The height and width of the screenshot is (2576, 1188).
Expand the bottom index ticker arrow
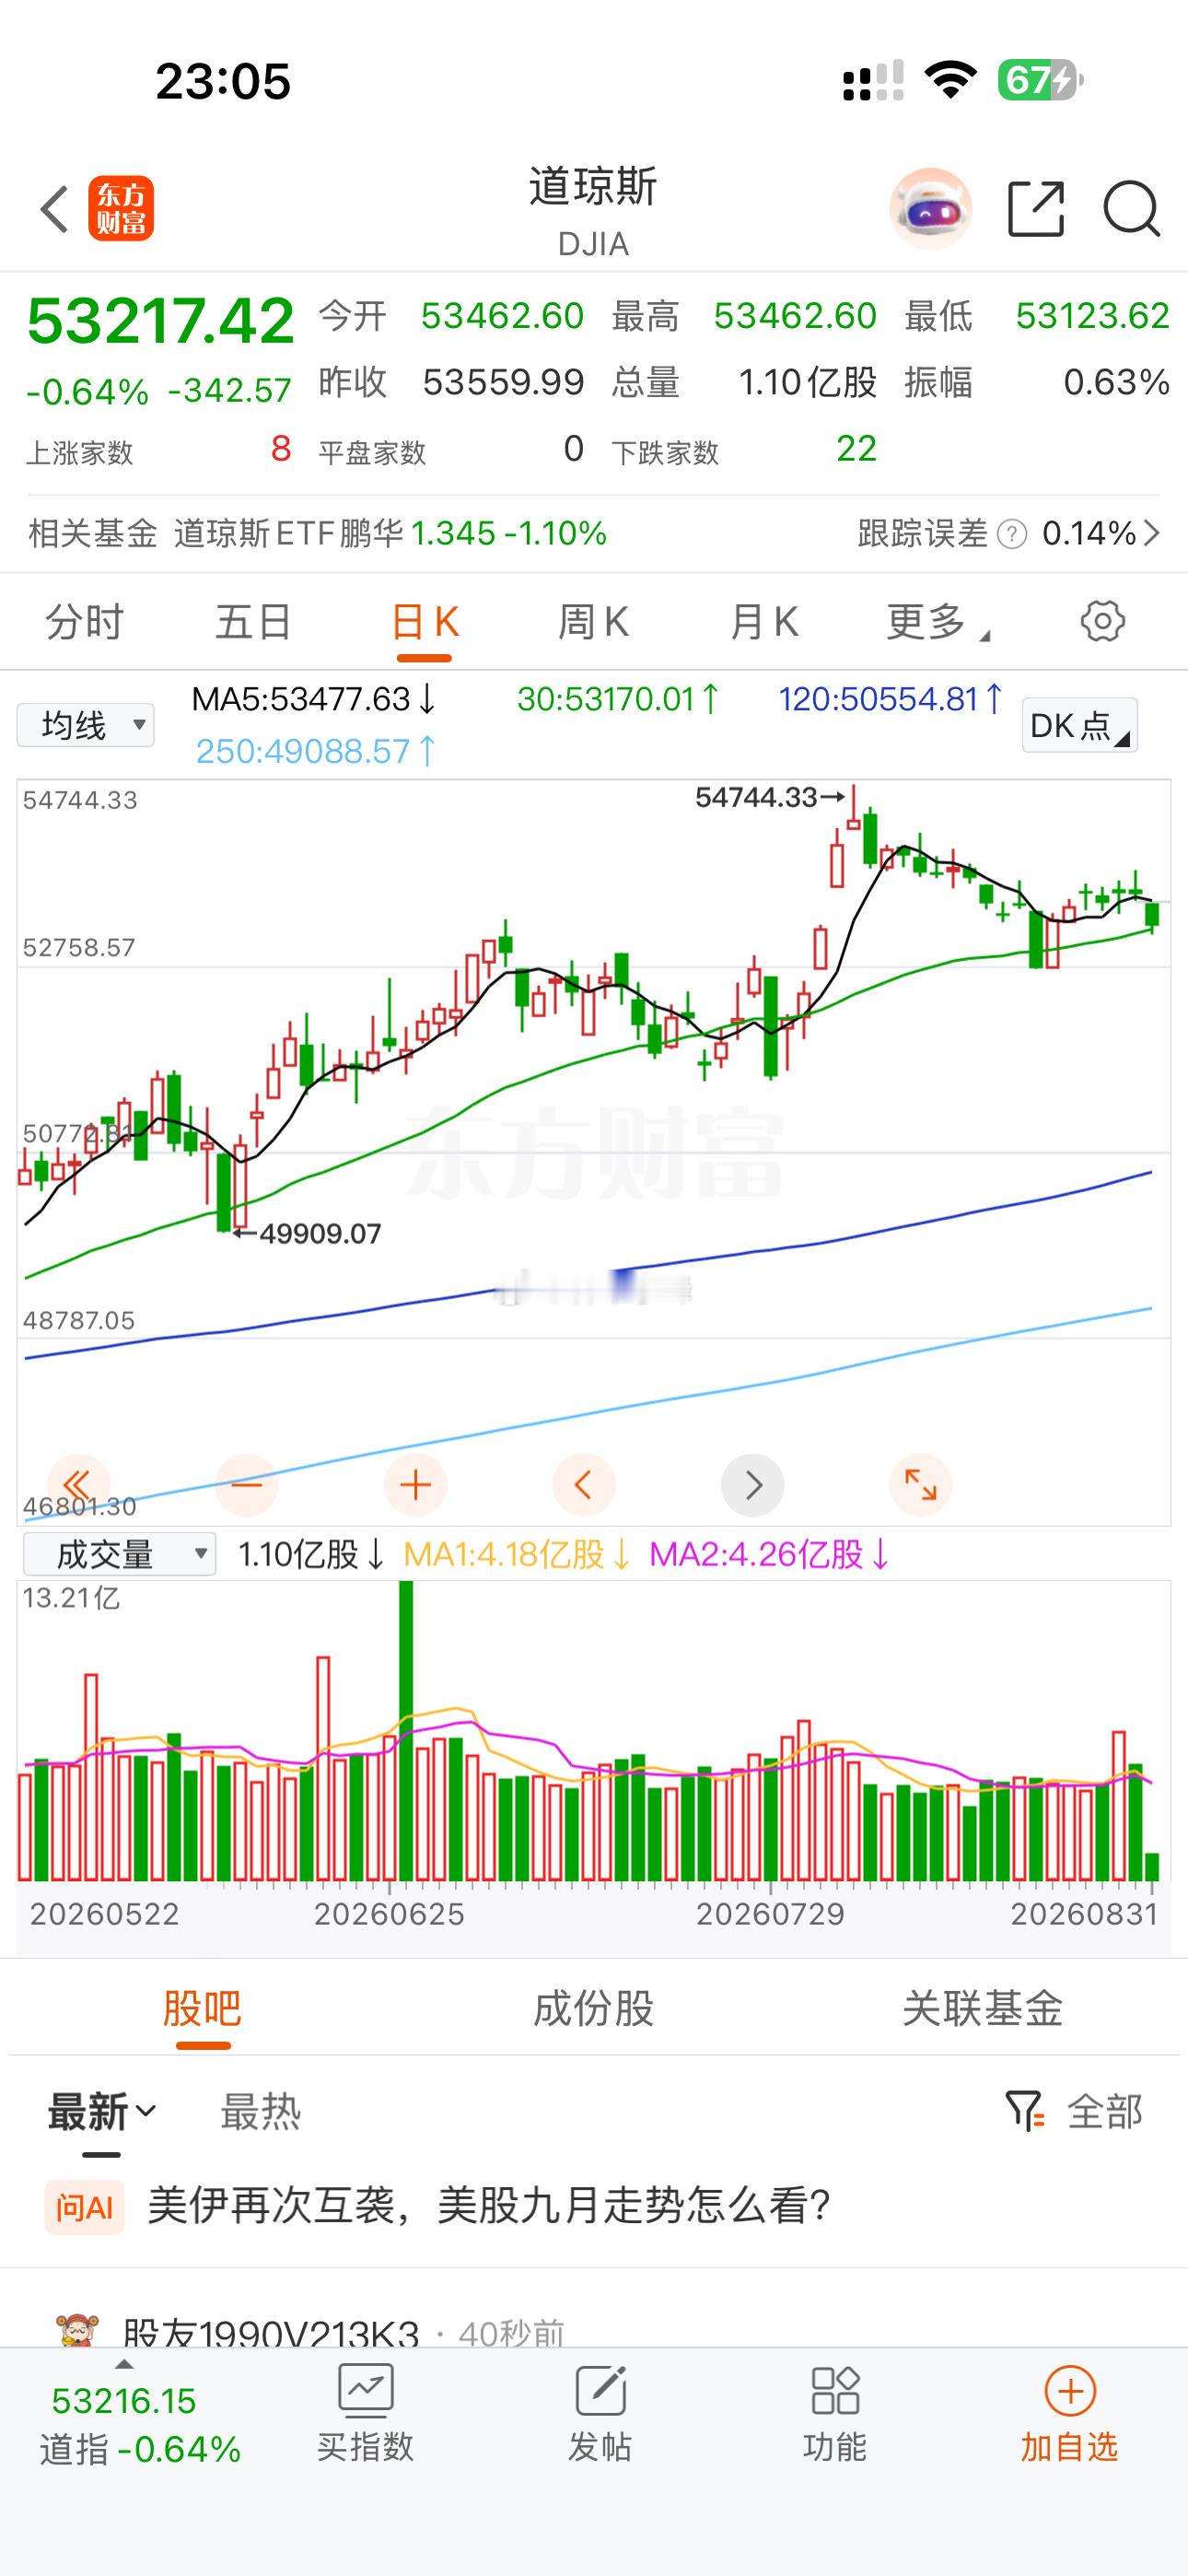click(124, 2365)
